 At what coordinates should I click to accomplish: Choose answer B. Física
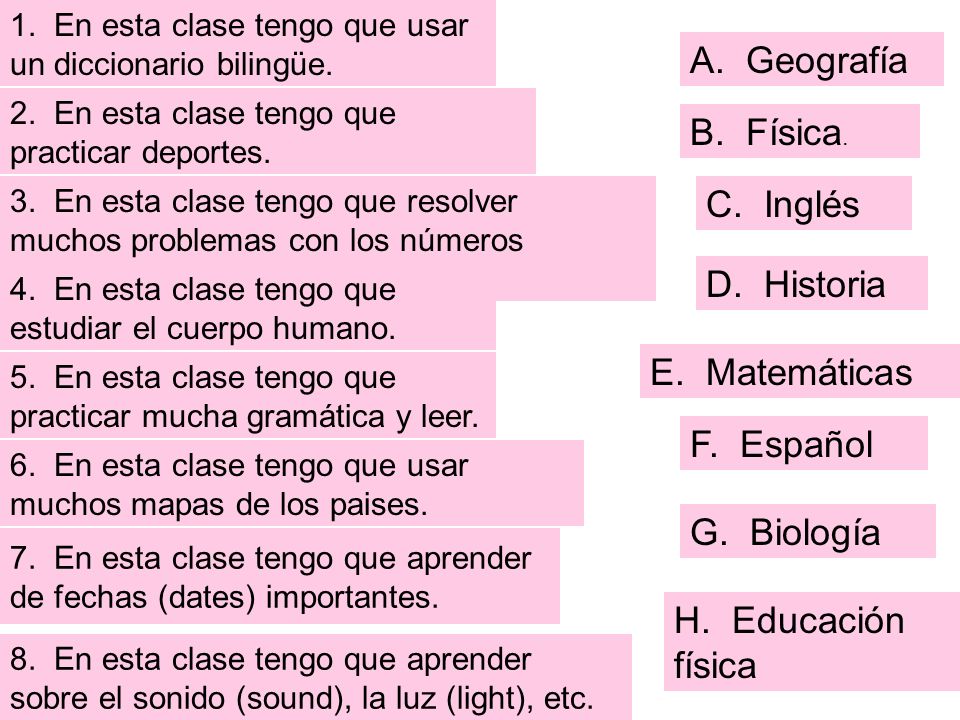800,131
